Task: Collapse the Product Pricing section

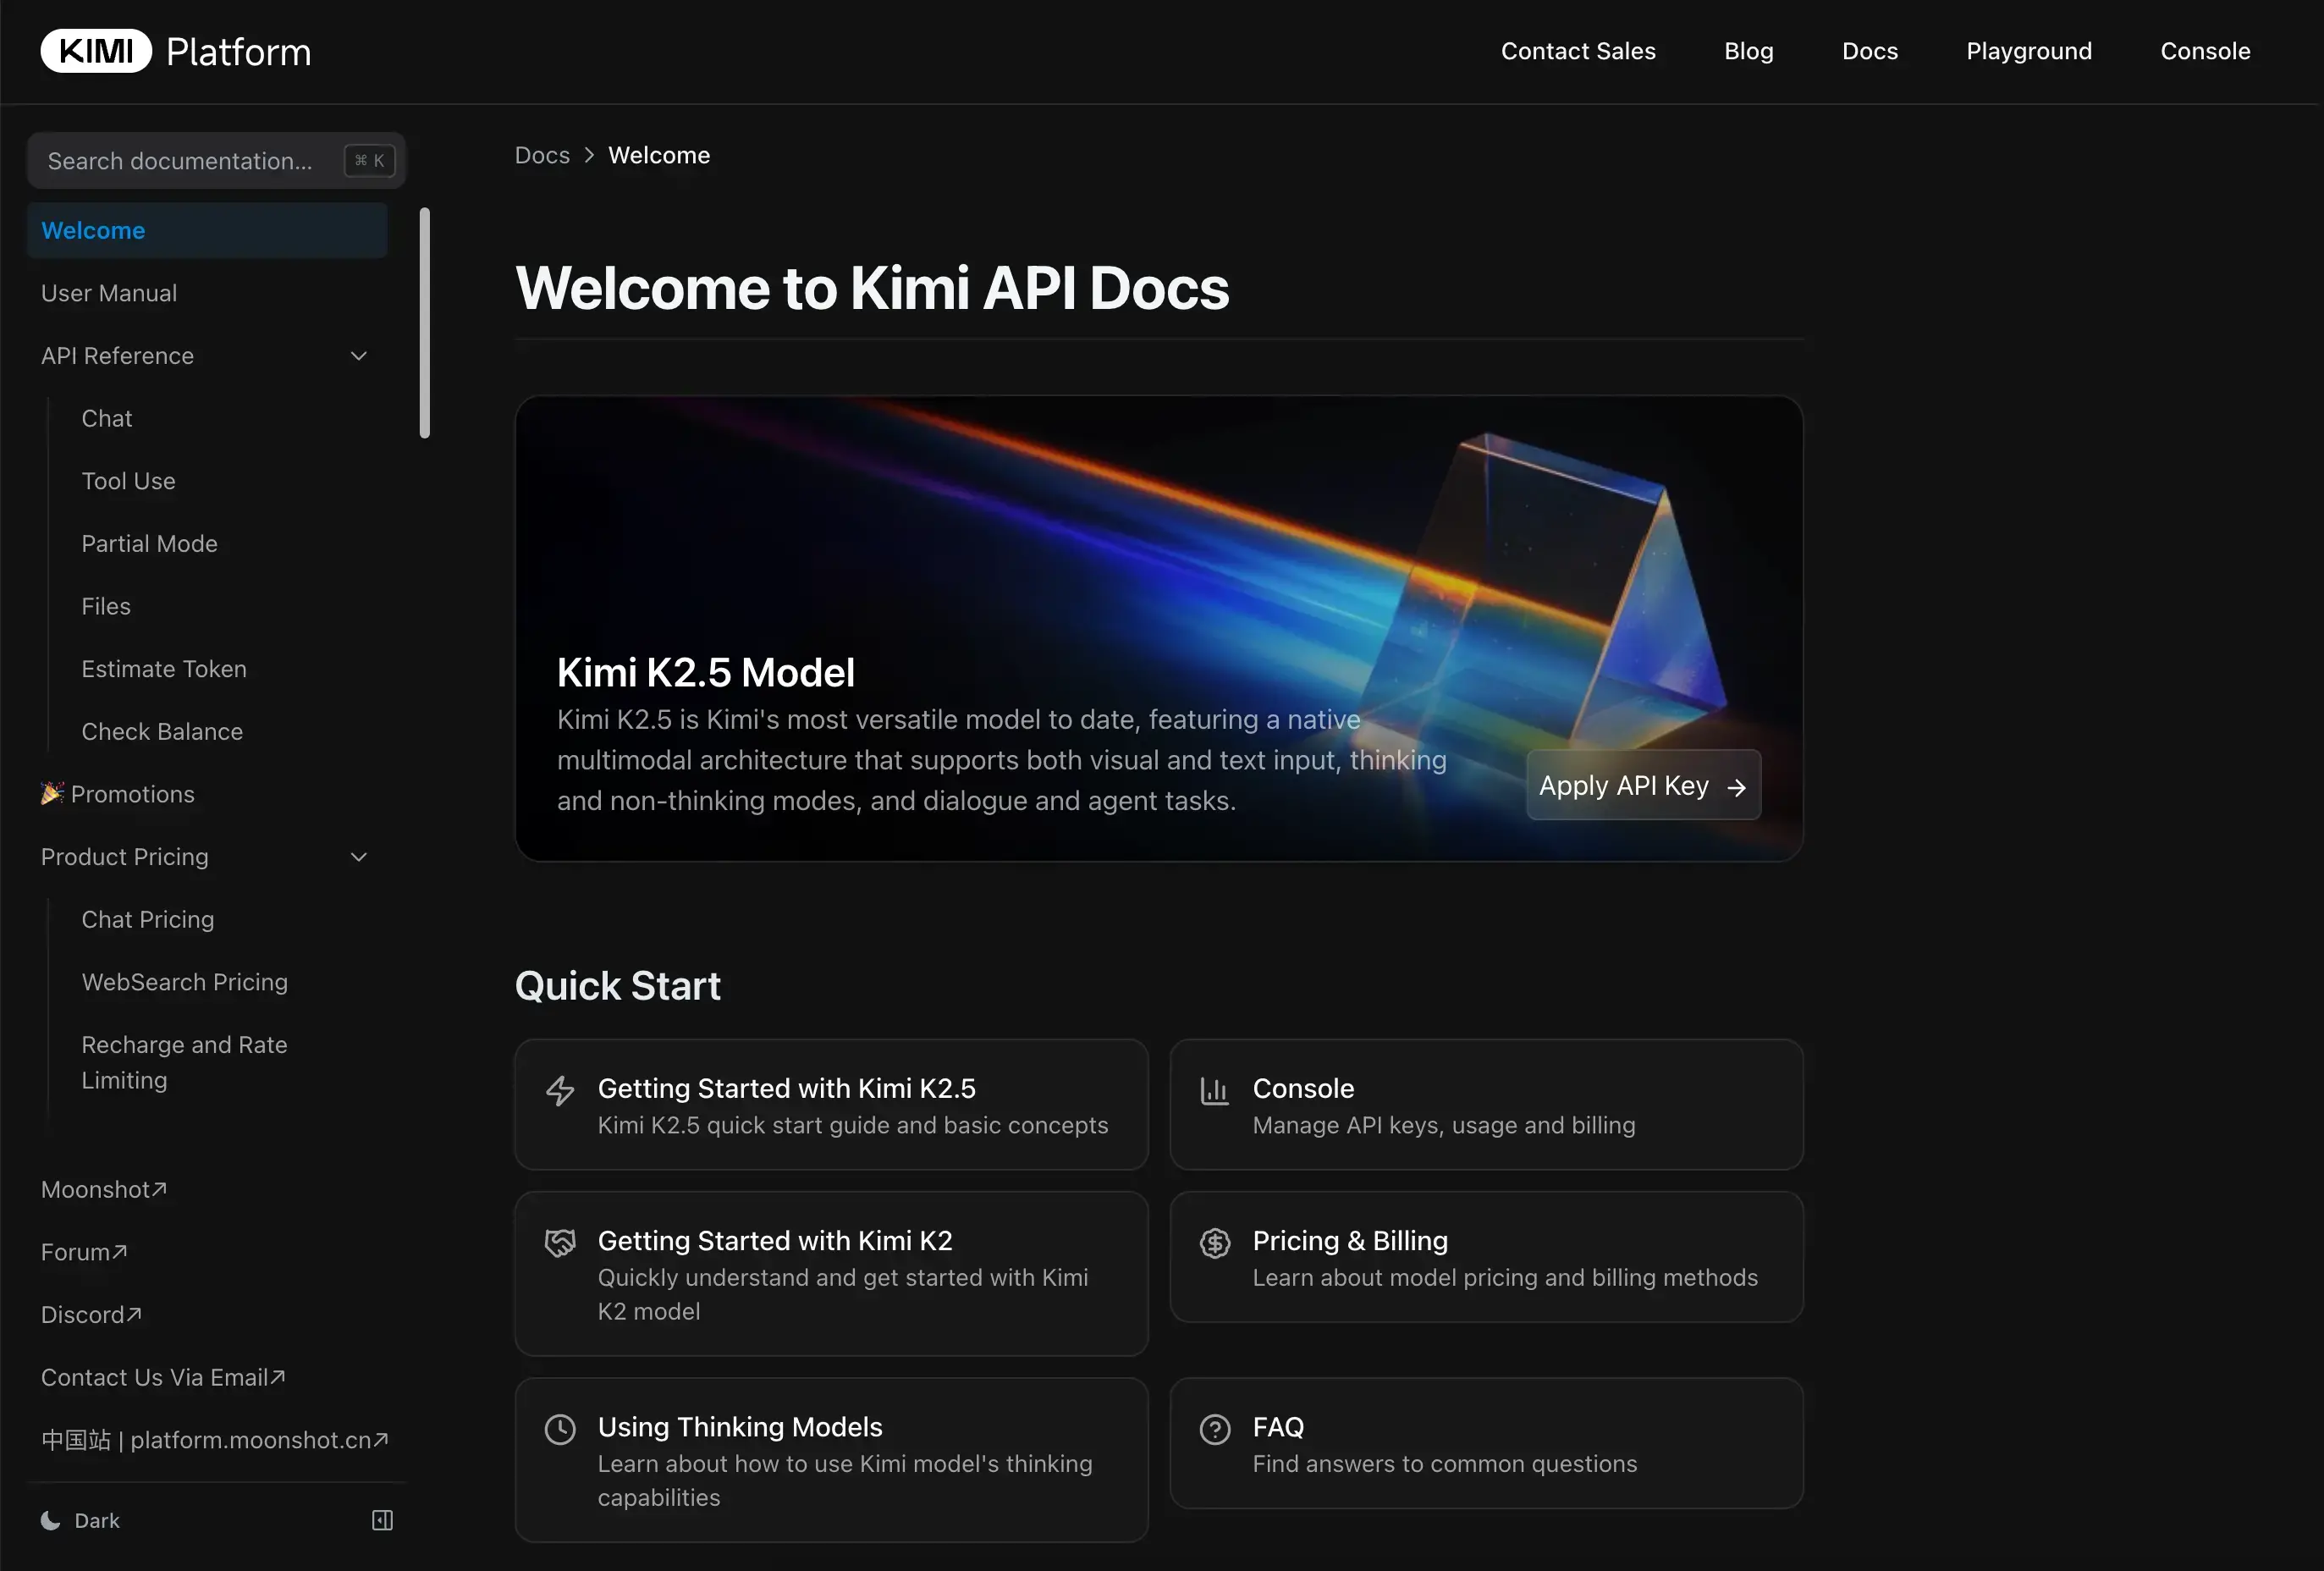Action: (358, 857)
